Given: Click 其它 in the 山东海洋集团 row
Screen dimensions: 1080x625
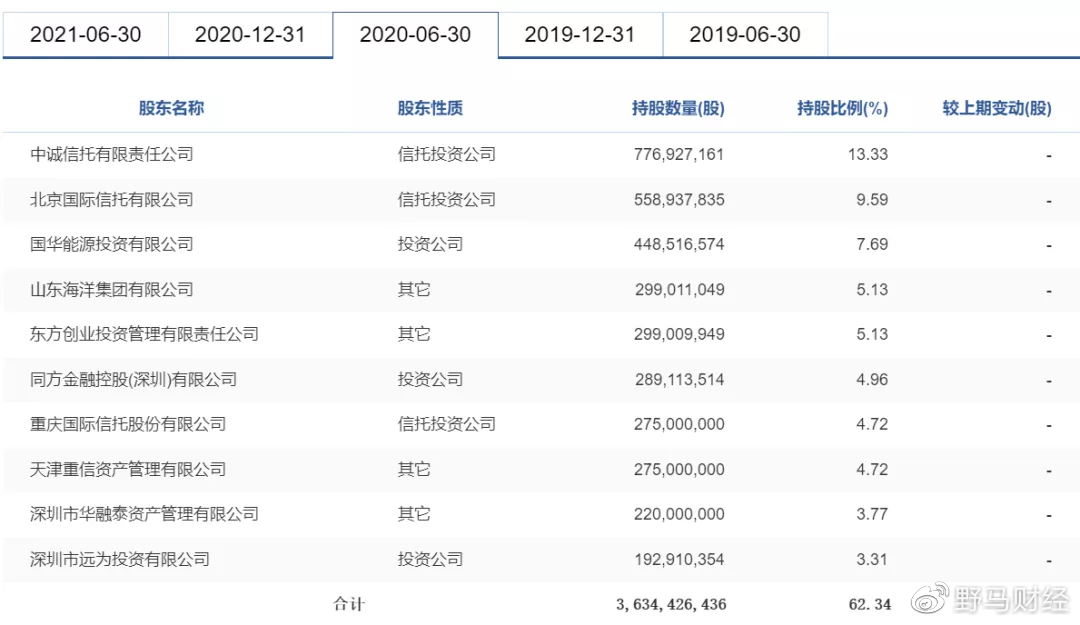Looking at the screenshot, I should [x=414, y=289].
